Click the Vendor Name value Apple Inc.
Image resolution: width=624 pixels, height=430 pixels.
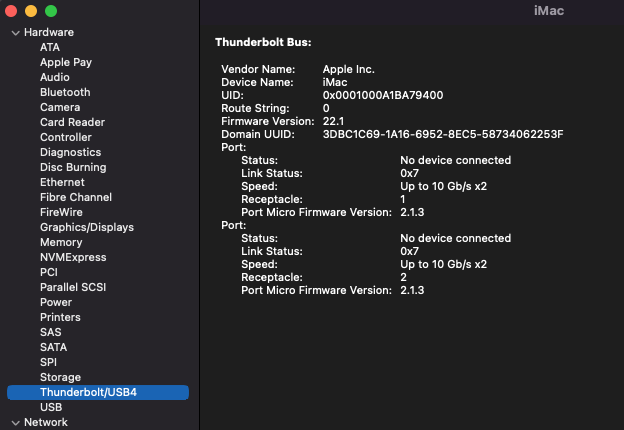point(349,69)
